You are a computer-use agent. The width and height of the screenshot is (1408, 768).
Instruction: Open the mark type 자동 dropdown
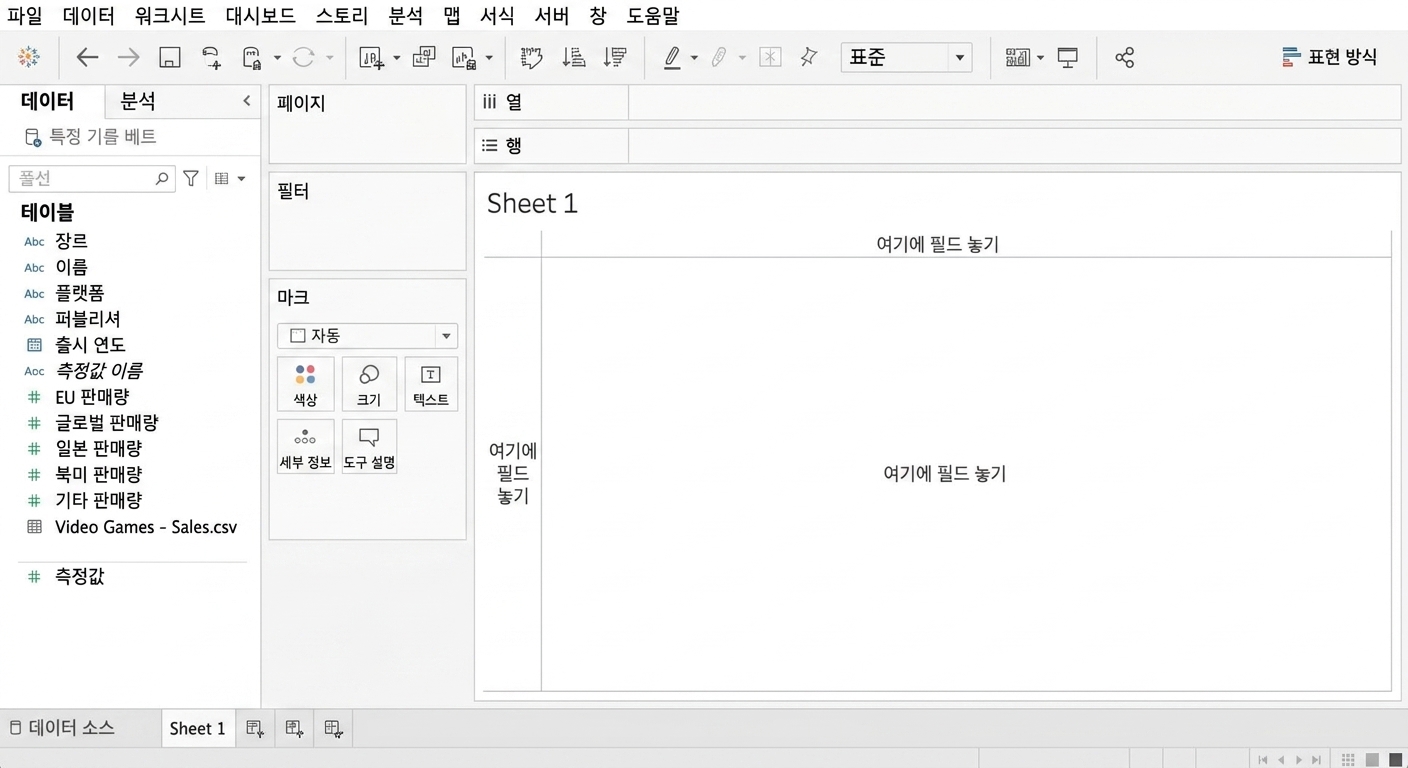click(x=367, y=336)
